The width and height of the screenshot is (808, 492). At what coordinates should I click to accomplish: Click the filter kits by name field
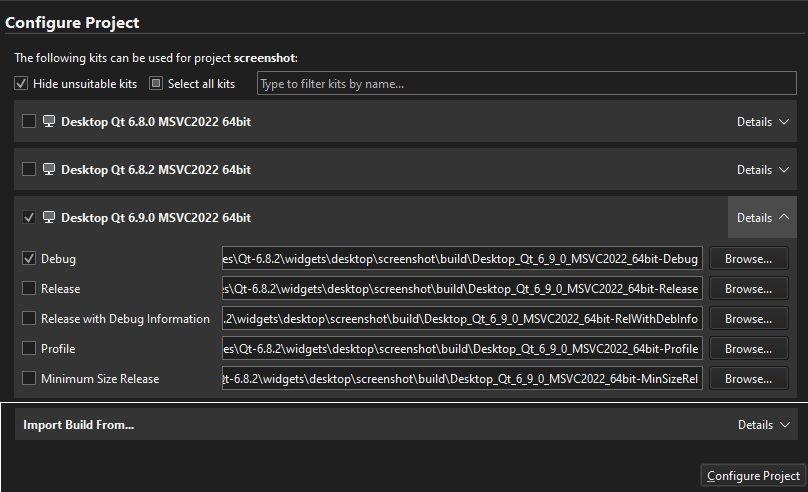point(526,84)
